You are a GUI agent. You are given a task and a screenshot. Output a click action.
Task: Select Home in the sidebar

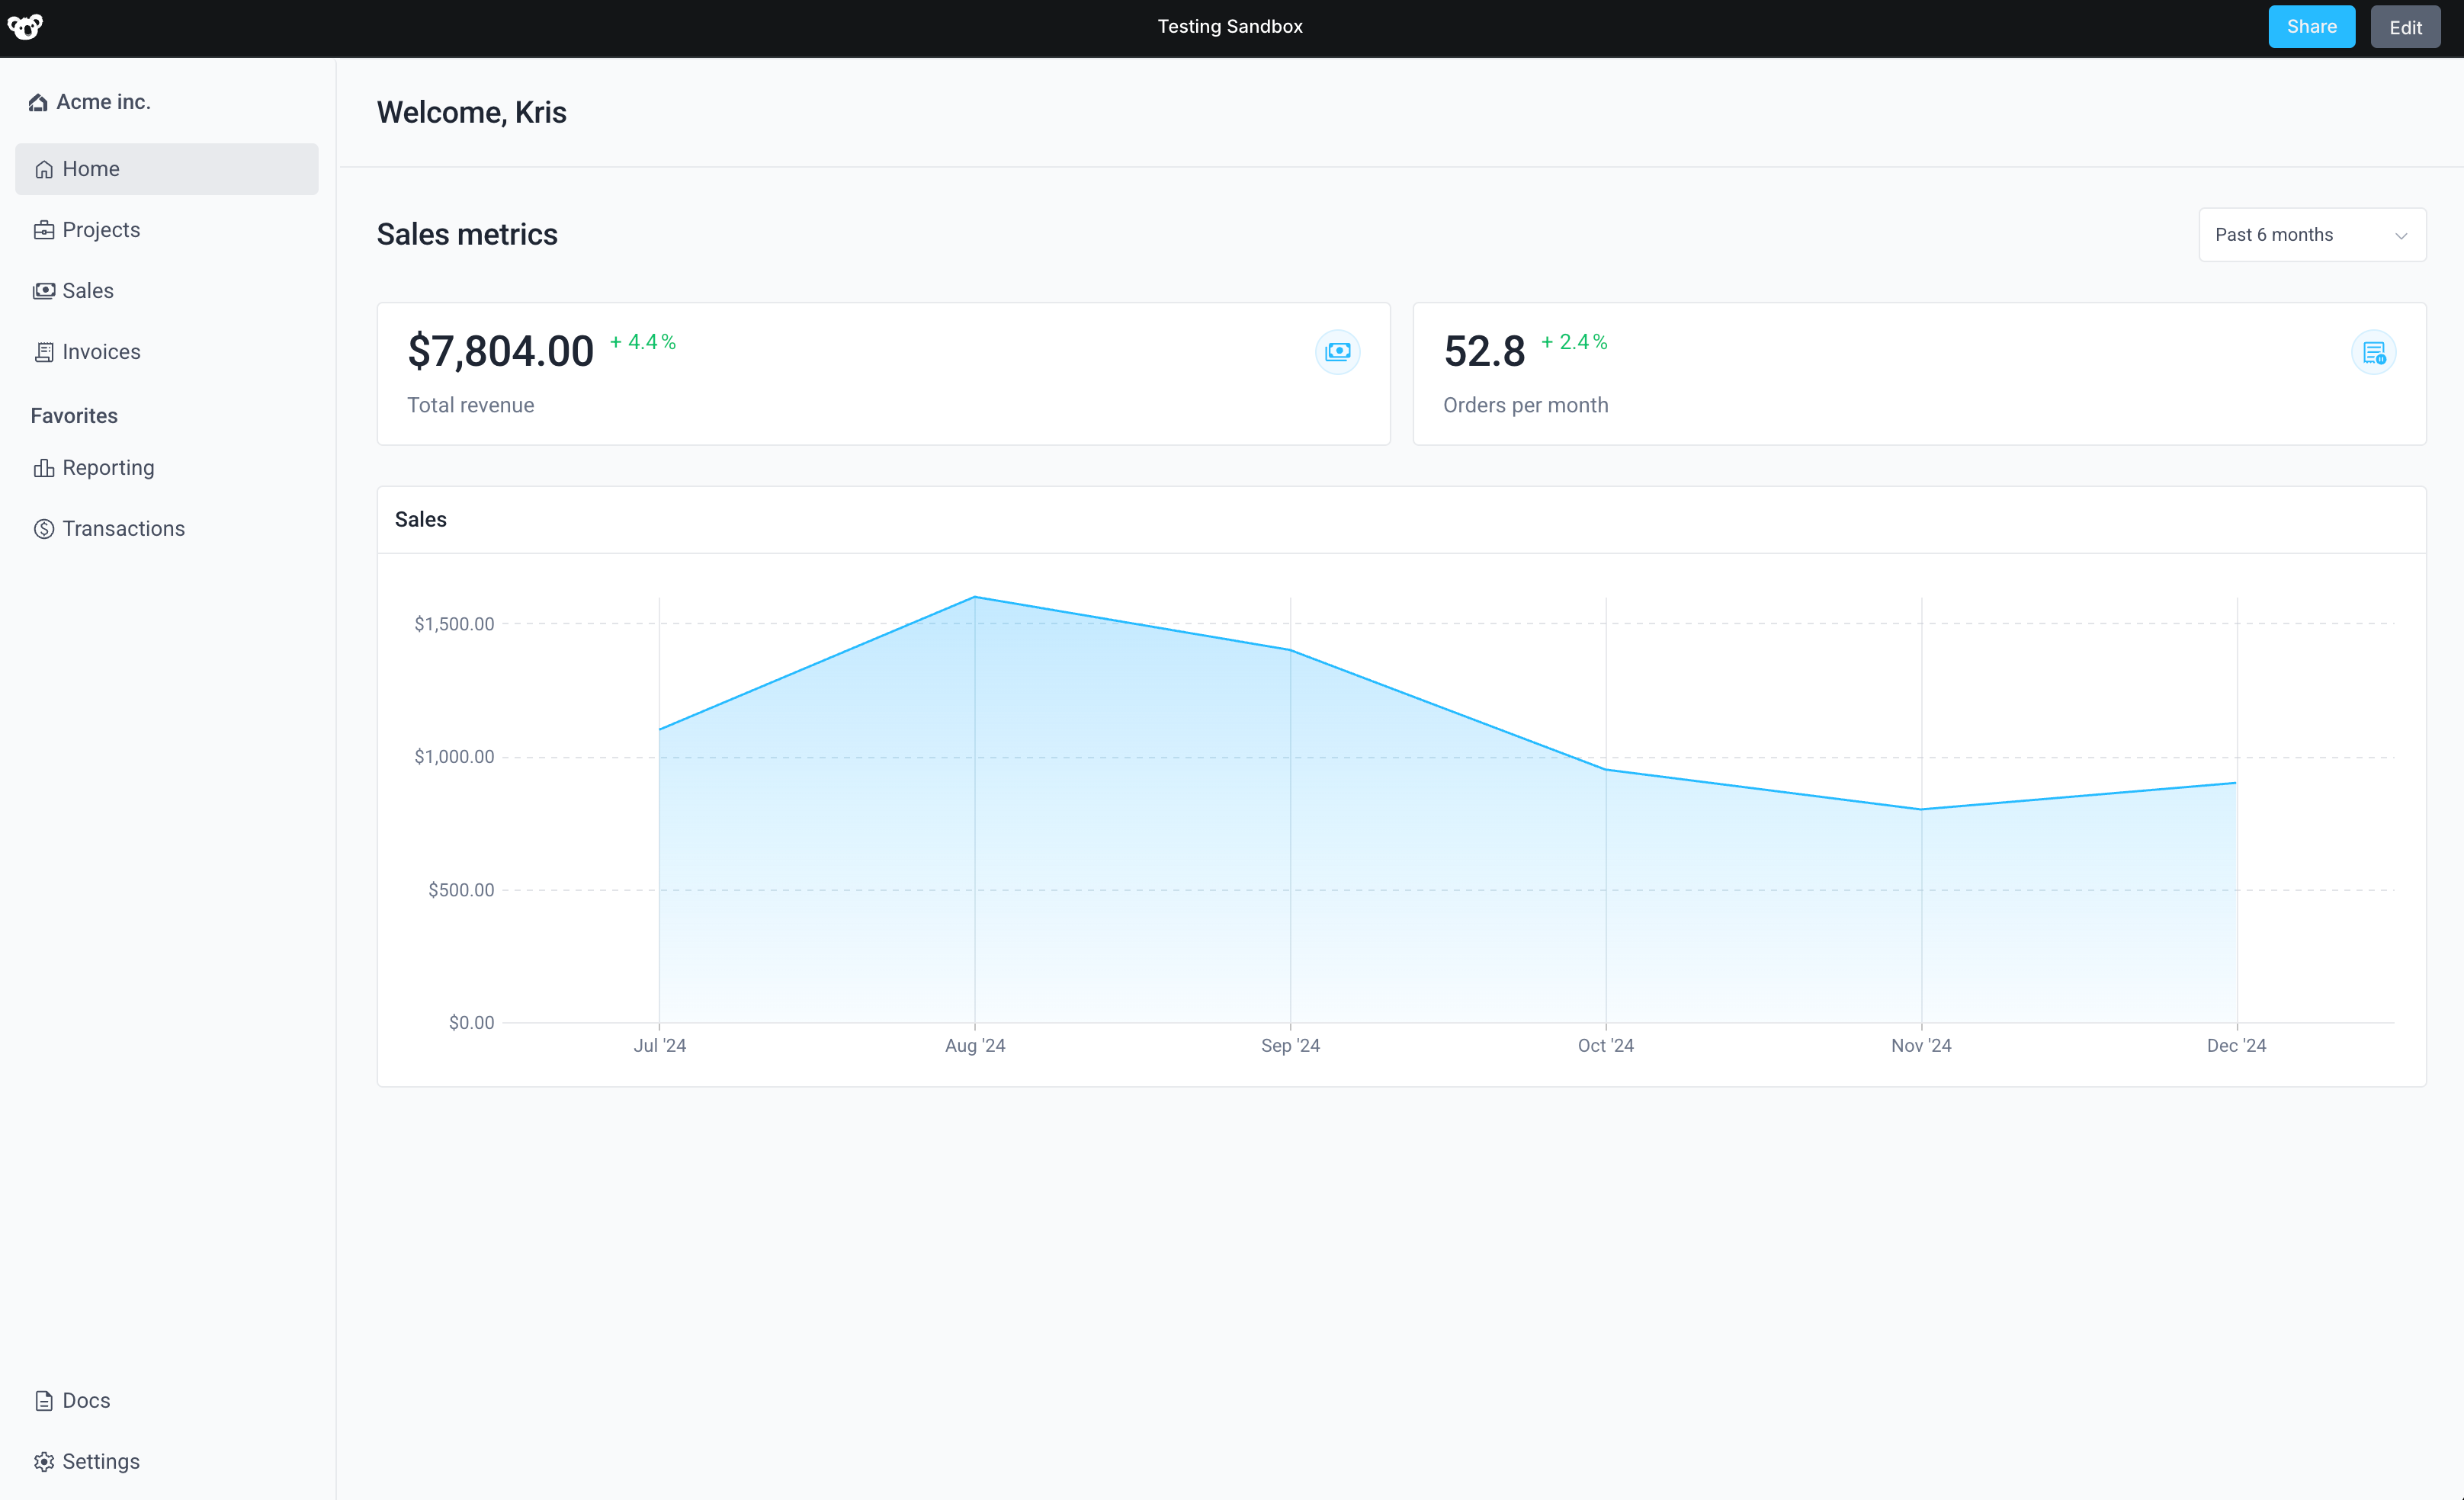(x=91, y=169)
